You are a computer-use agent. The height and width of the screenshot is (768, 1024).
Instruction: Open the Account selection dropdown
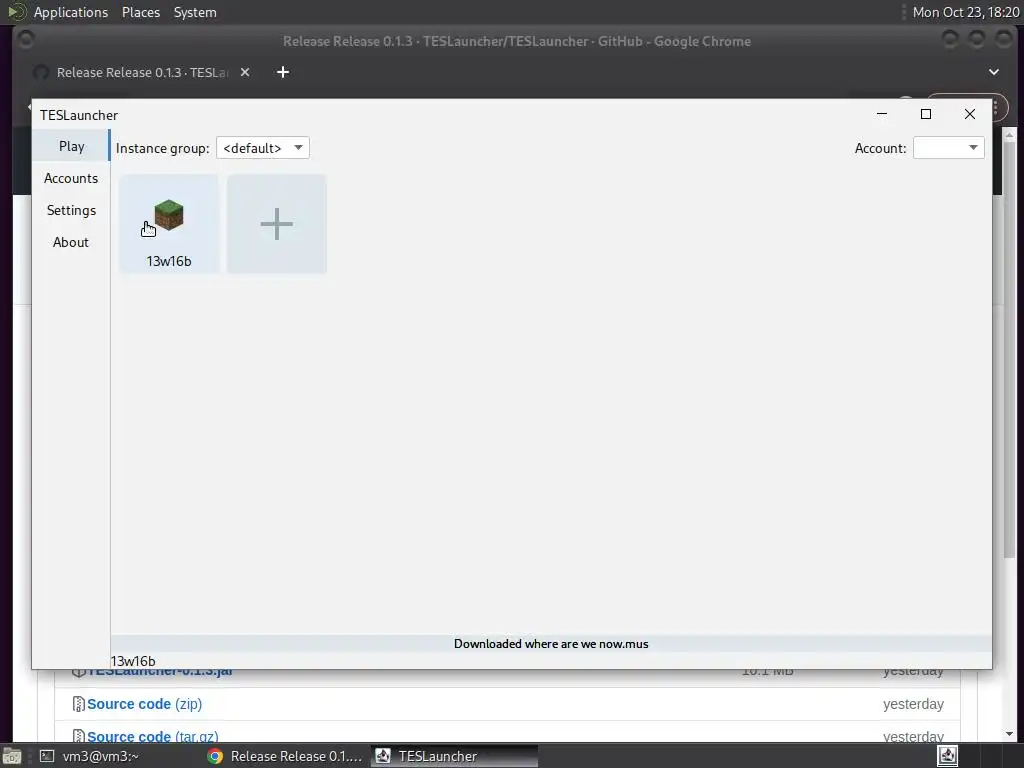click(x=948, y=148)
